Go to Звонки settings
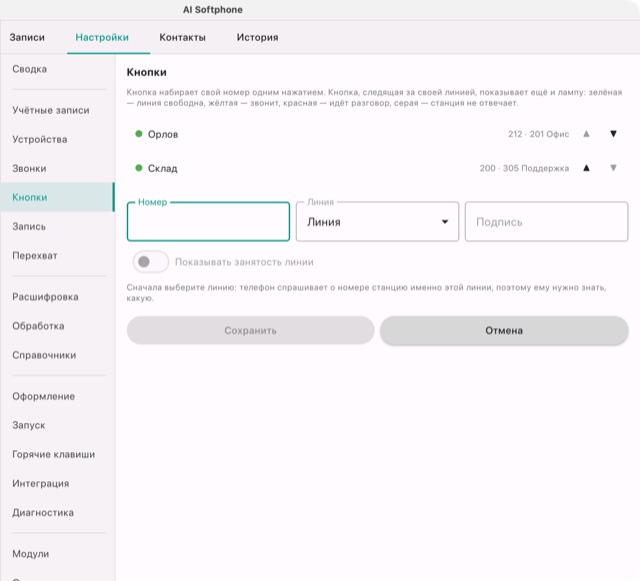 point(57,168)
